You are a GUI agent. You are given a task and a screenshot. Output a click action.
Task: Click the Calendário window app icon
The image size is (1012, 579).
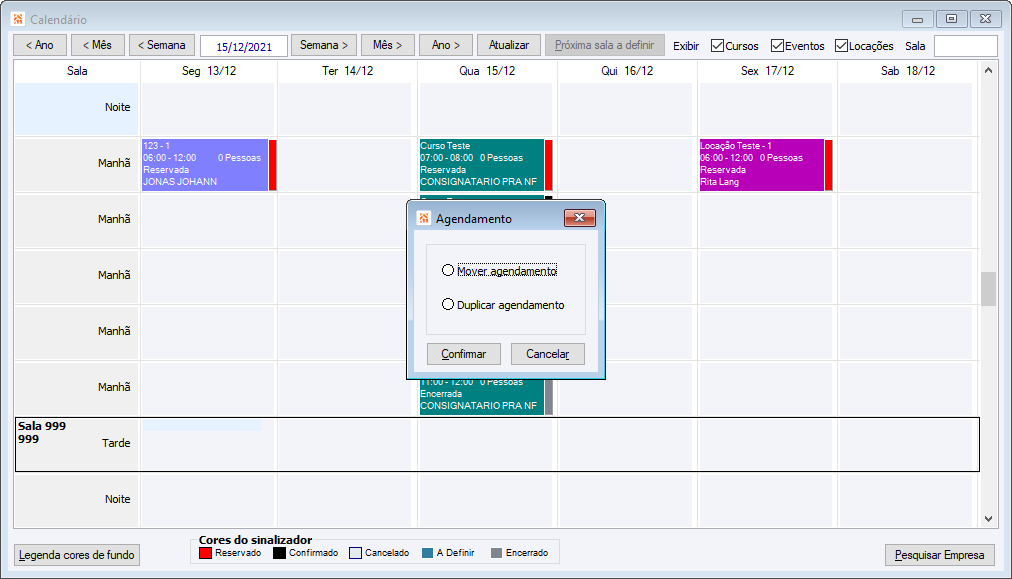[x=18, y=19]
